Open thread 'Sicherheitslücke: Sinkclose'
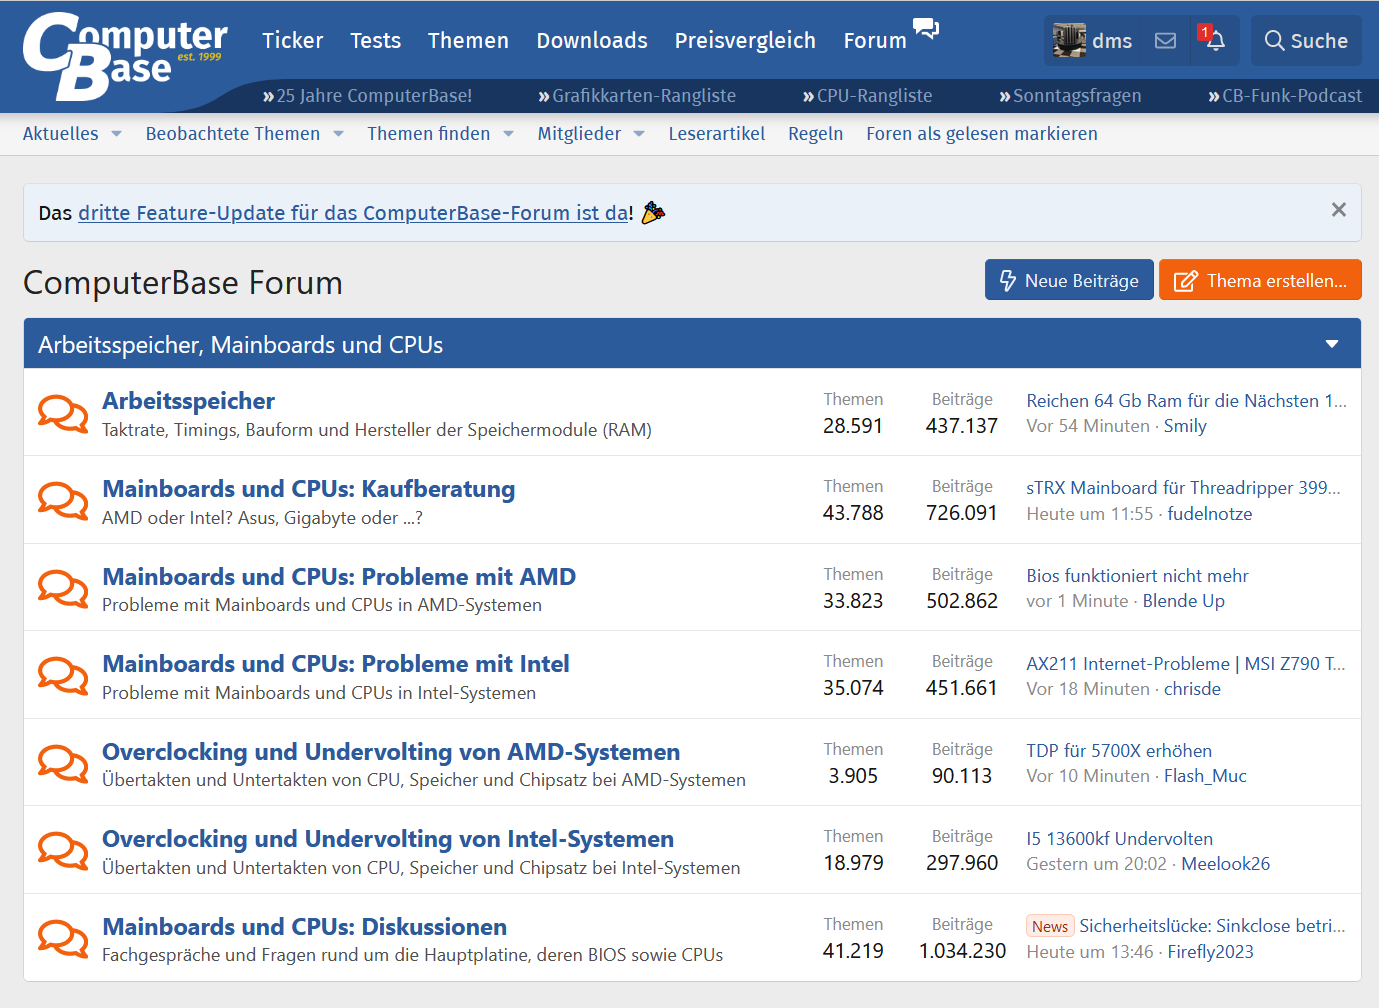The height and width of the screenshot is (1008, 1379). tap(1212, 926)
